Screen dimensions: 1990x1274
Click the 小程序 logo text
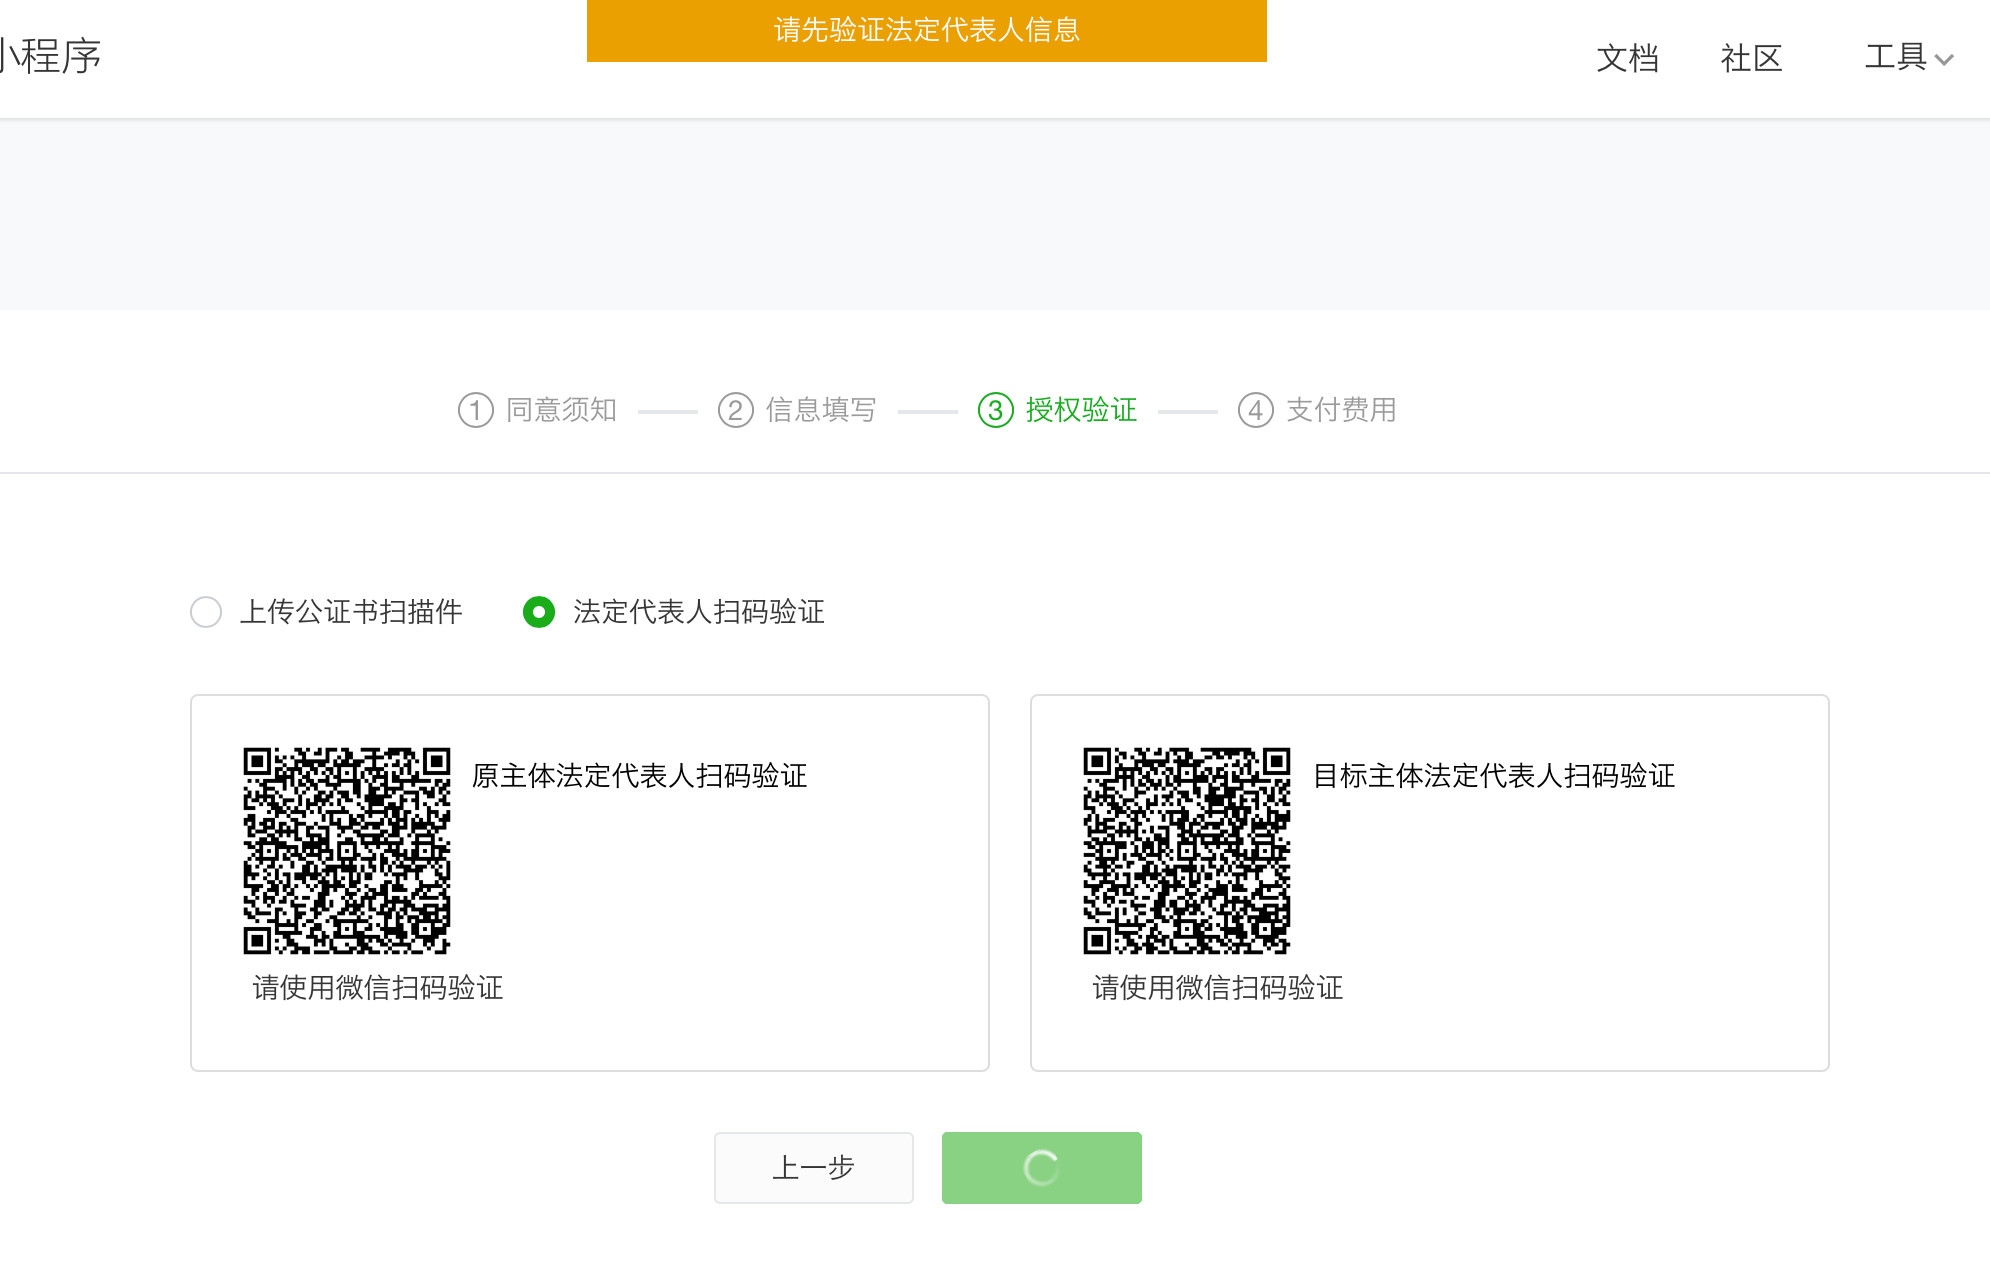click(50, 56)
